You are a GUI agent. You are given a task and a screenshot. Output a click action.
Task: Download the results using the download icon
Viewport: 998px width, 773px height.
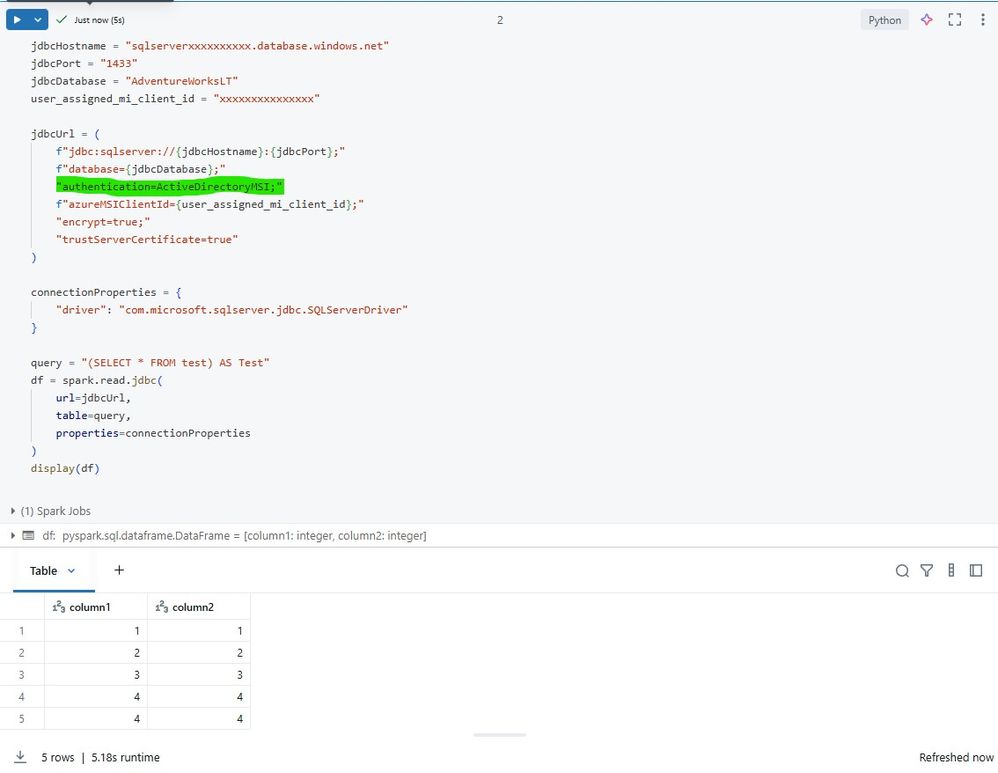click(x=20, y=757)
